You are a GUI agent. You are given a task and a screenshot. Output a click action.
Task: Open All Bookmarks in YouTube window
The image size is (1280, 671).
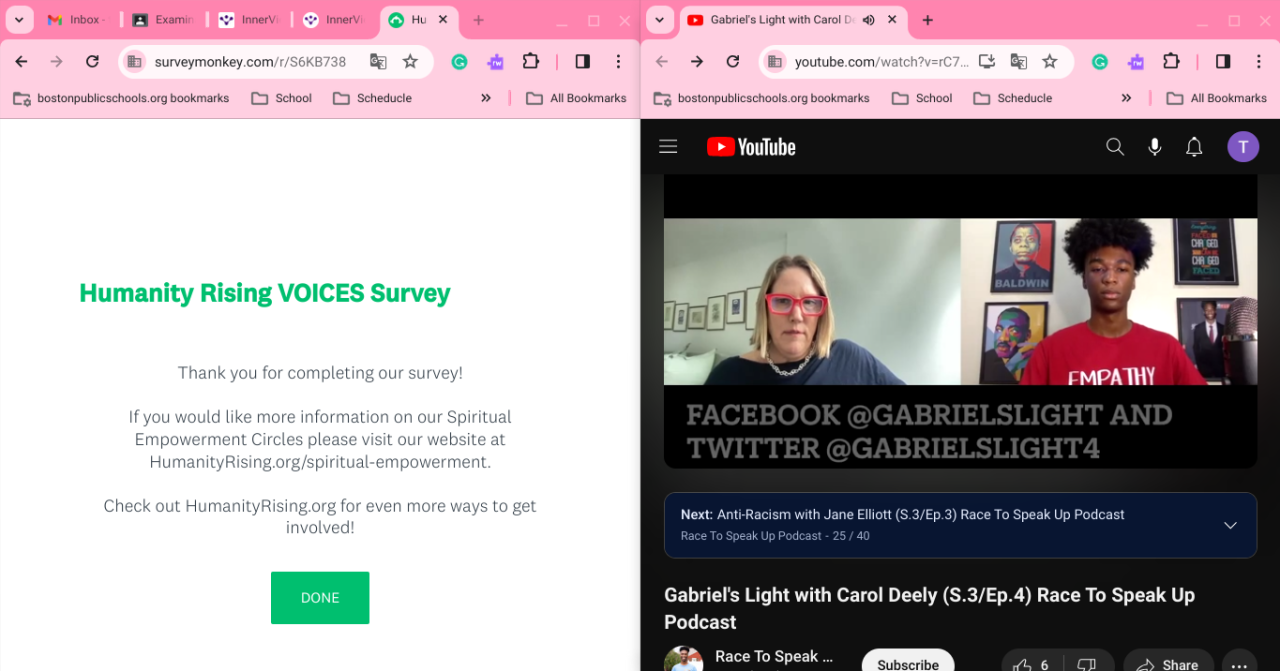(x=1216, y=98)
